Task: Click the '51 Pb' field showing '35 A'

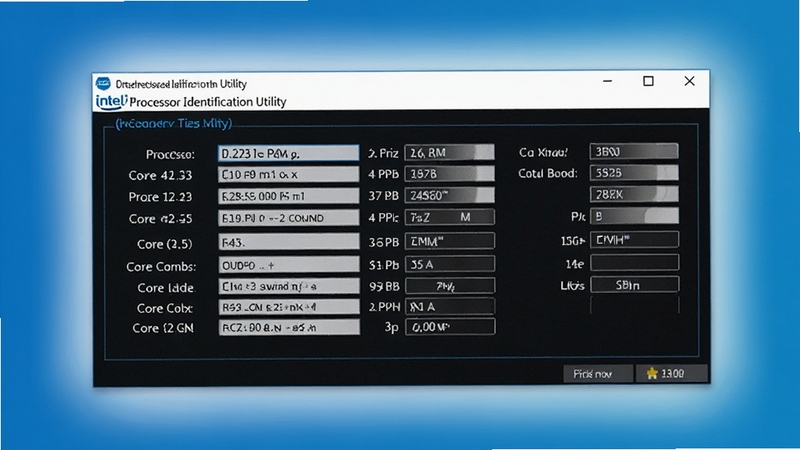Action: pos(449,264)
